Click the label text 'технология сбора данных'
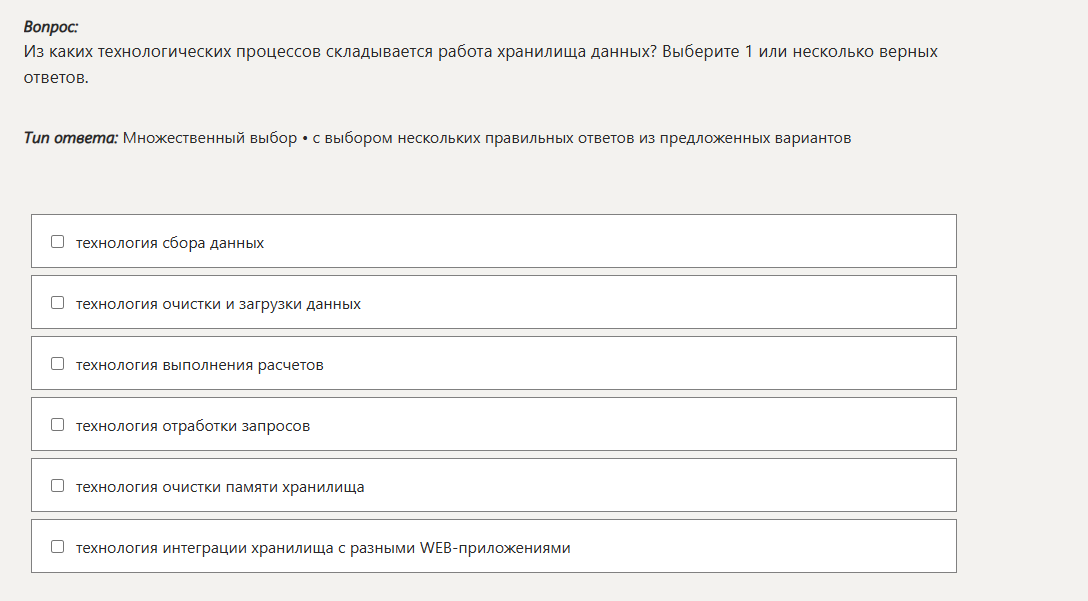The width and height of the screenshot is (1088, 601). pyautogui.click(x=170, y=243)
